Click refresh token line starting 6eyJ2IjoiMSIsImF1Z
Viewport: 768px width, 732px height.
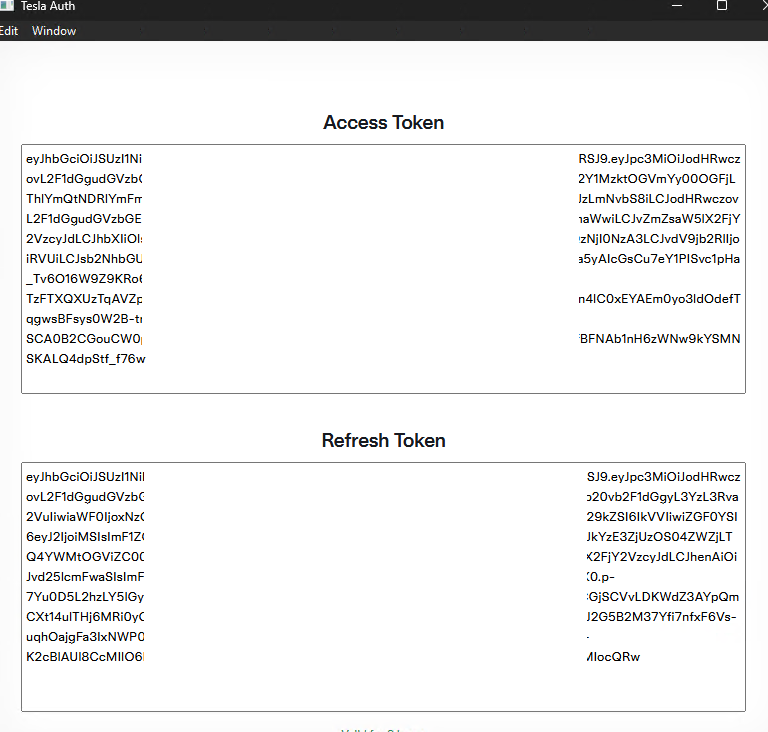coord(85,537)
